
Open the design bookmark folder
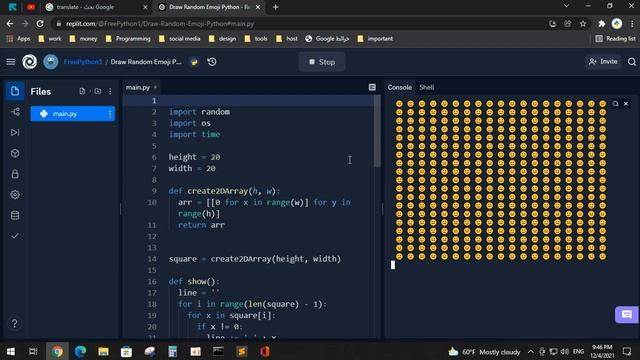coord(222,39)
